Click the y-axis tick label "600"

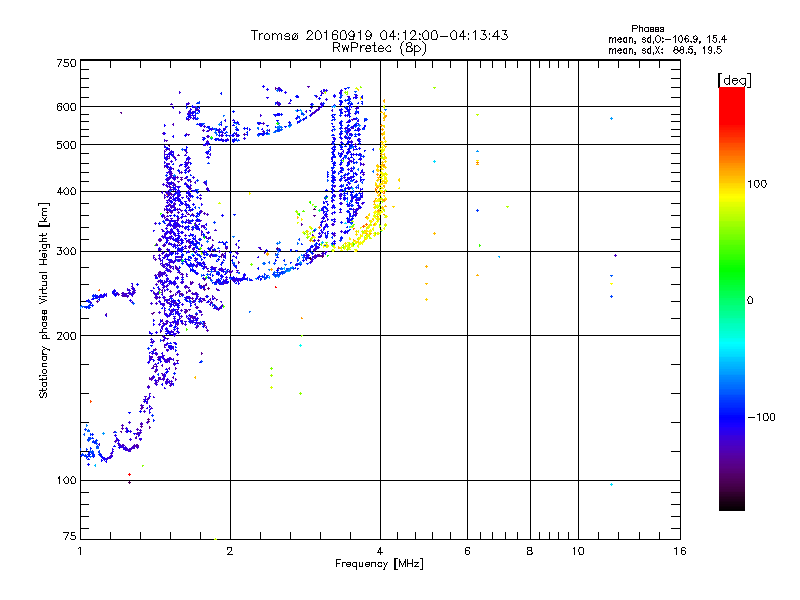[x=66, y=107]
